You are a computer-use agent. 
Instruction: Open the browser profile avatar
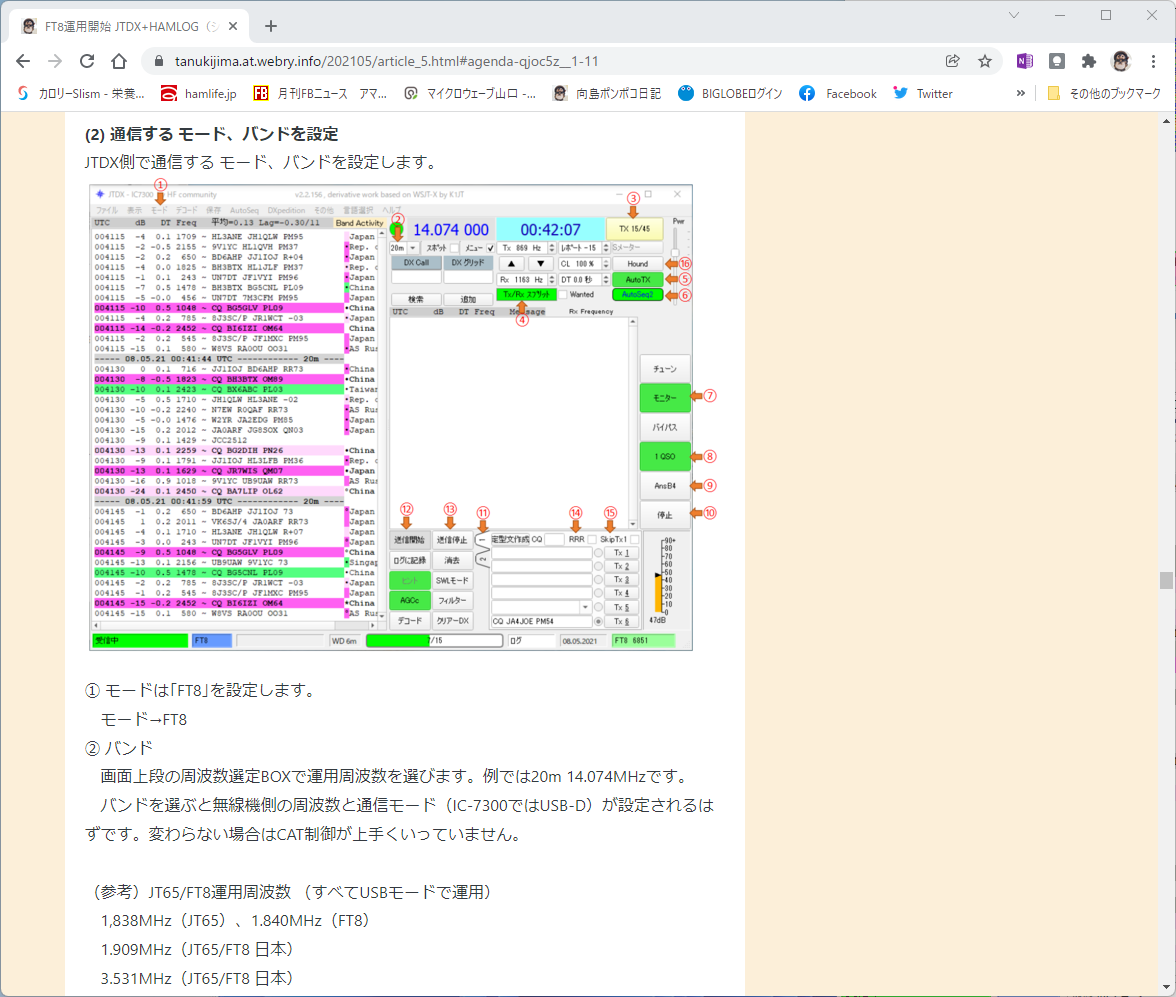[1120, 62]
